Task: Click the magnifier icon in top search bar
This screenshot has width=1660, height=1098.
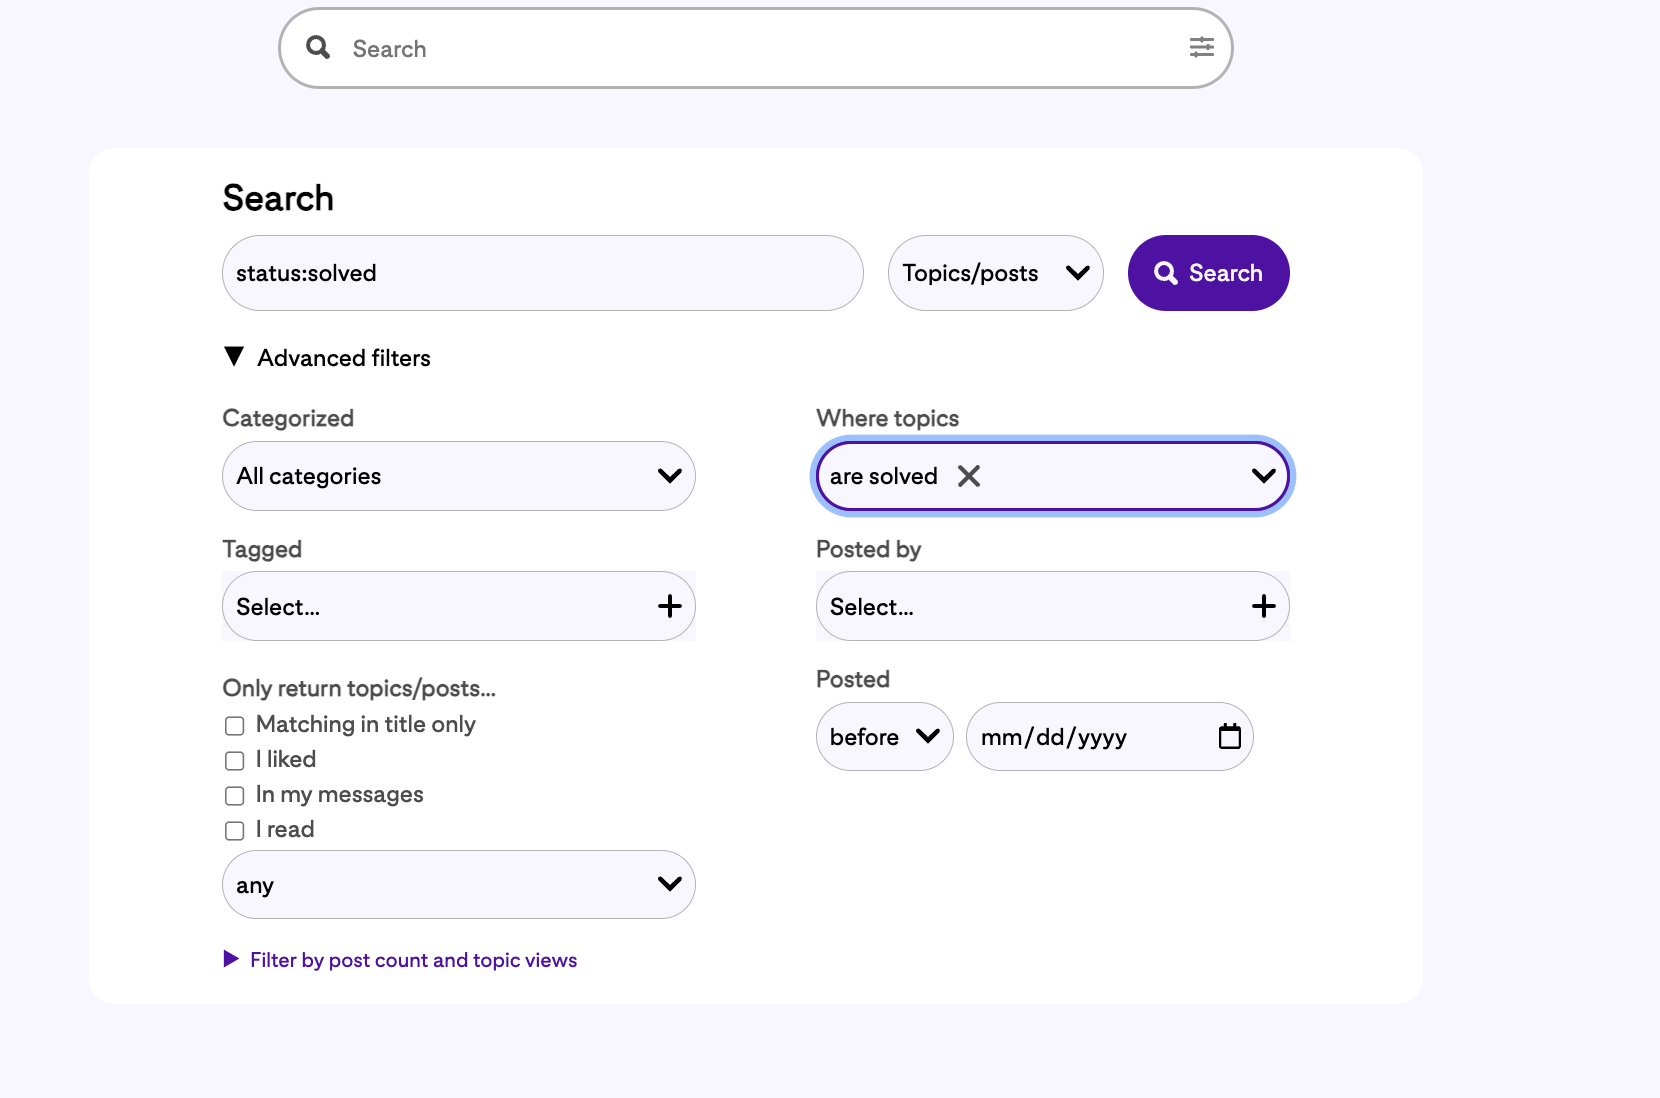Action: click(318, 48)
